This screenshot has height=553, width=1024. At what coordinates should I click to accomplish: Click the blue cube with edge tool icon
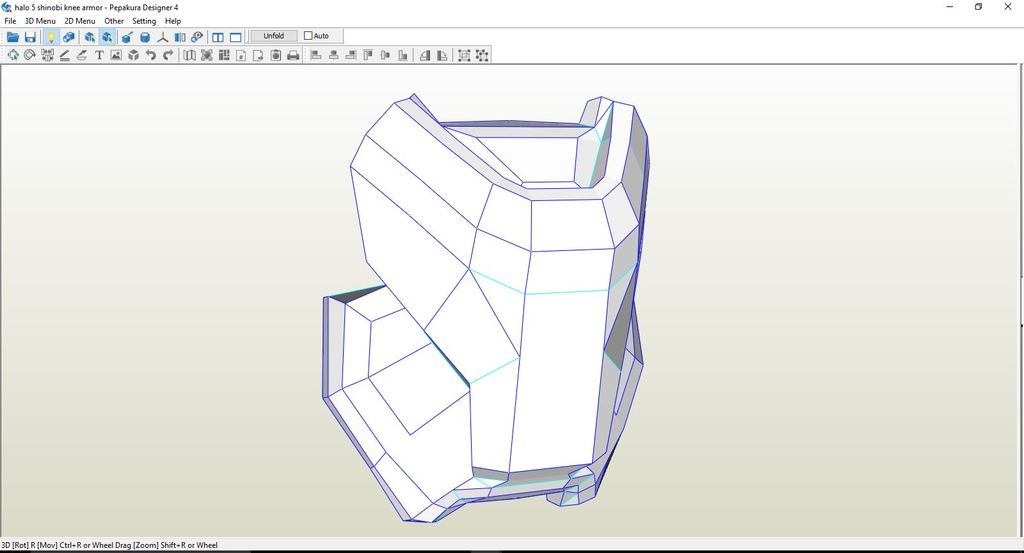coord(127,37)
